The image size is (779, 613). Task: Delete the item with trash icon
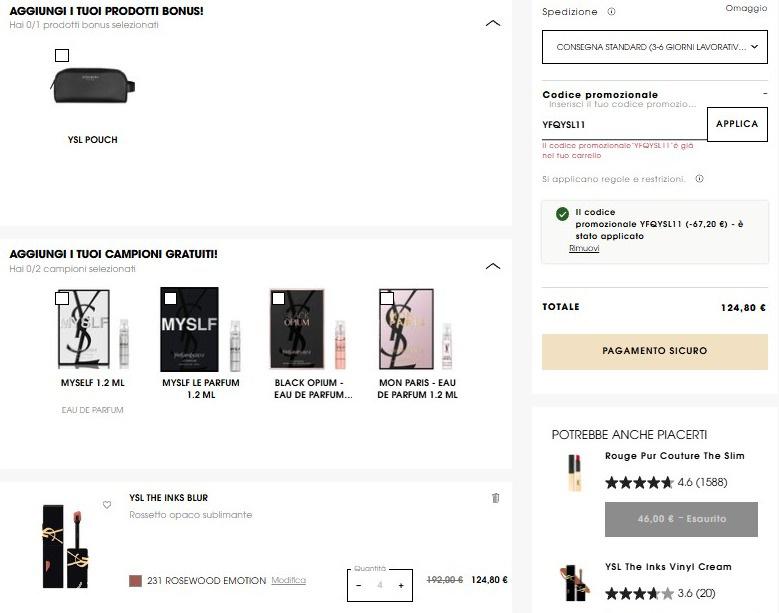coord(495,498)
